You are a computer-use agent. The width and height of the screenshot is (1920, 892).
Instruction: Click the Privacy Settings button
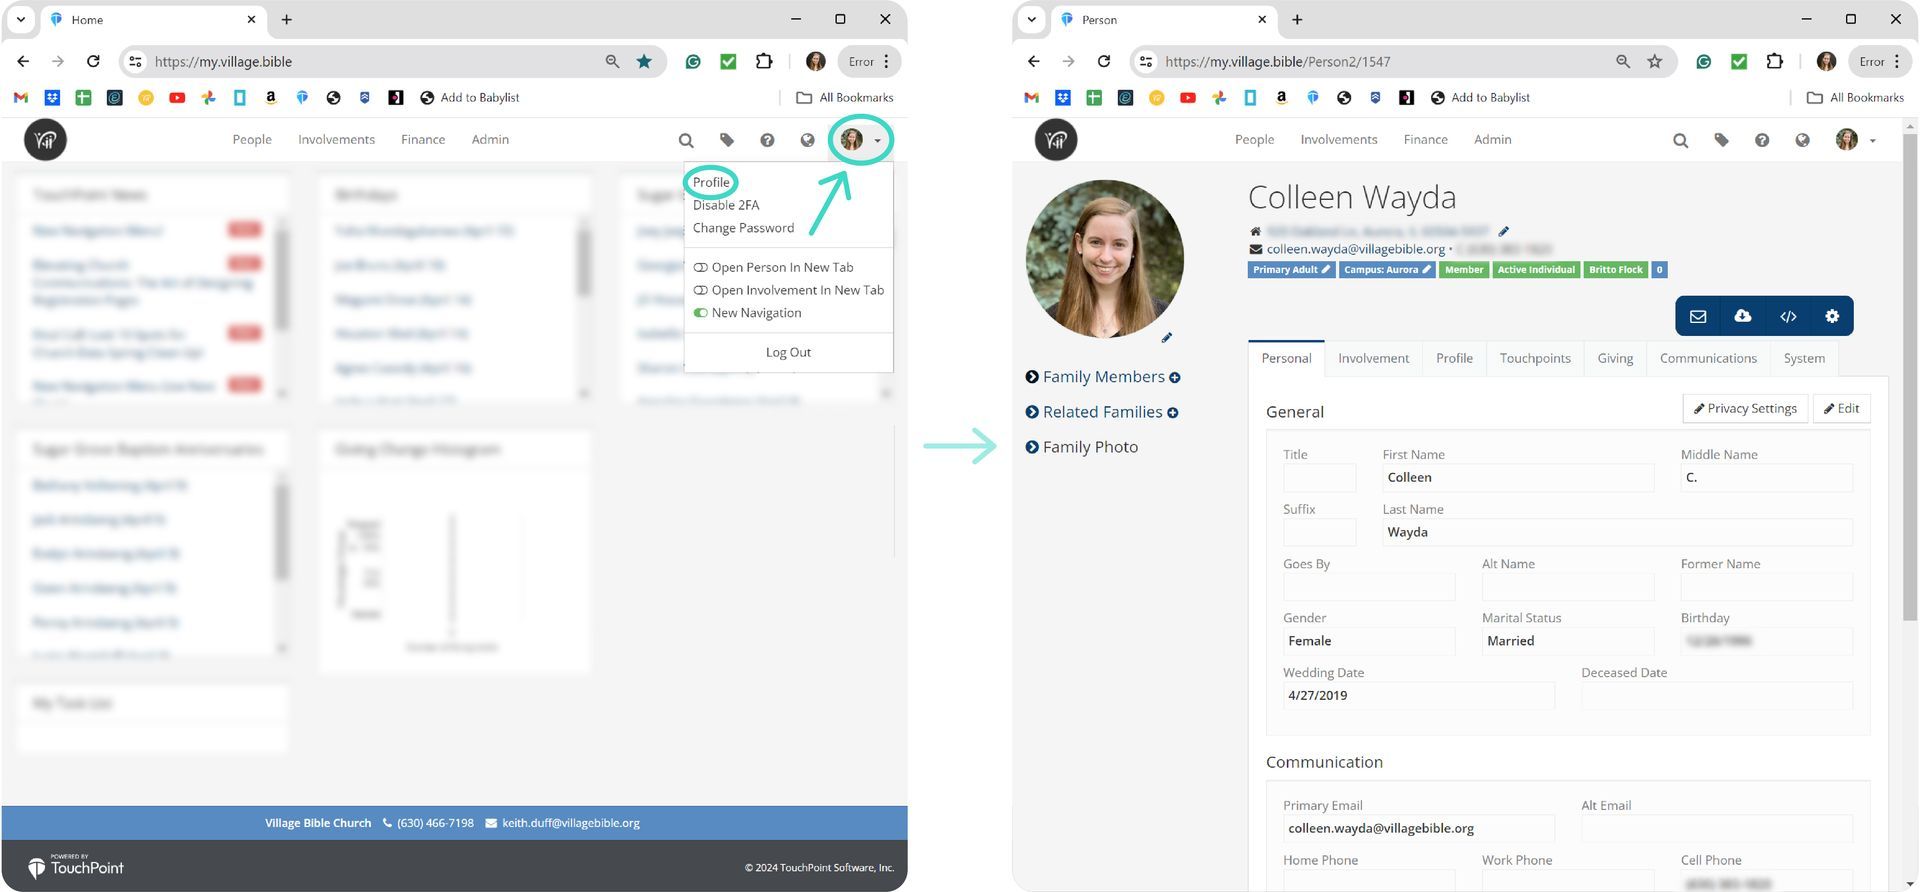click(1745, 408)
